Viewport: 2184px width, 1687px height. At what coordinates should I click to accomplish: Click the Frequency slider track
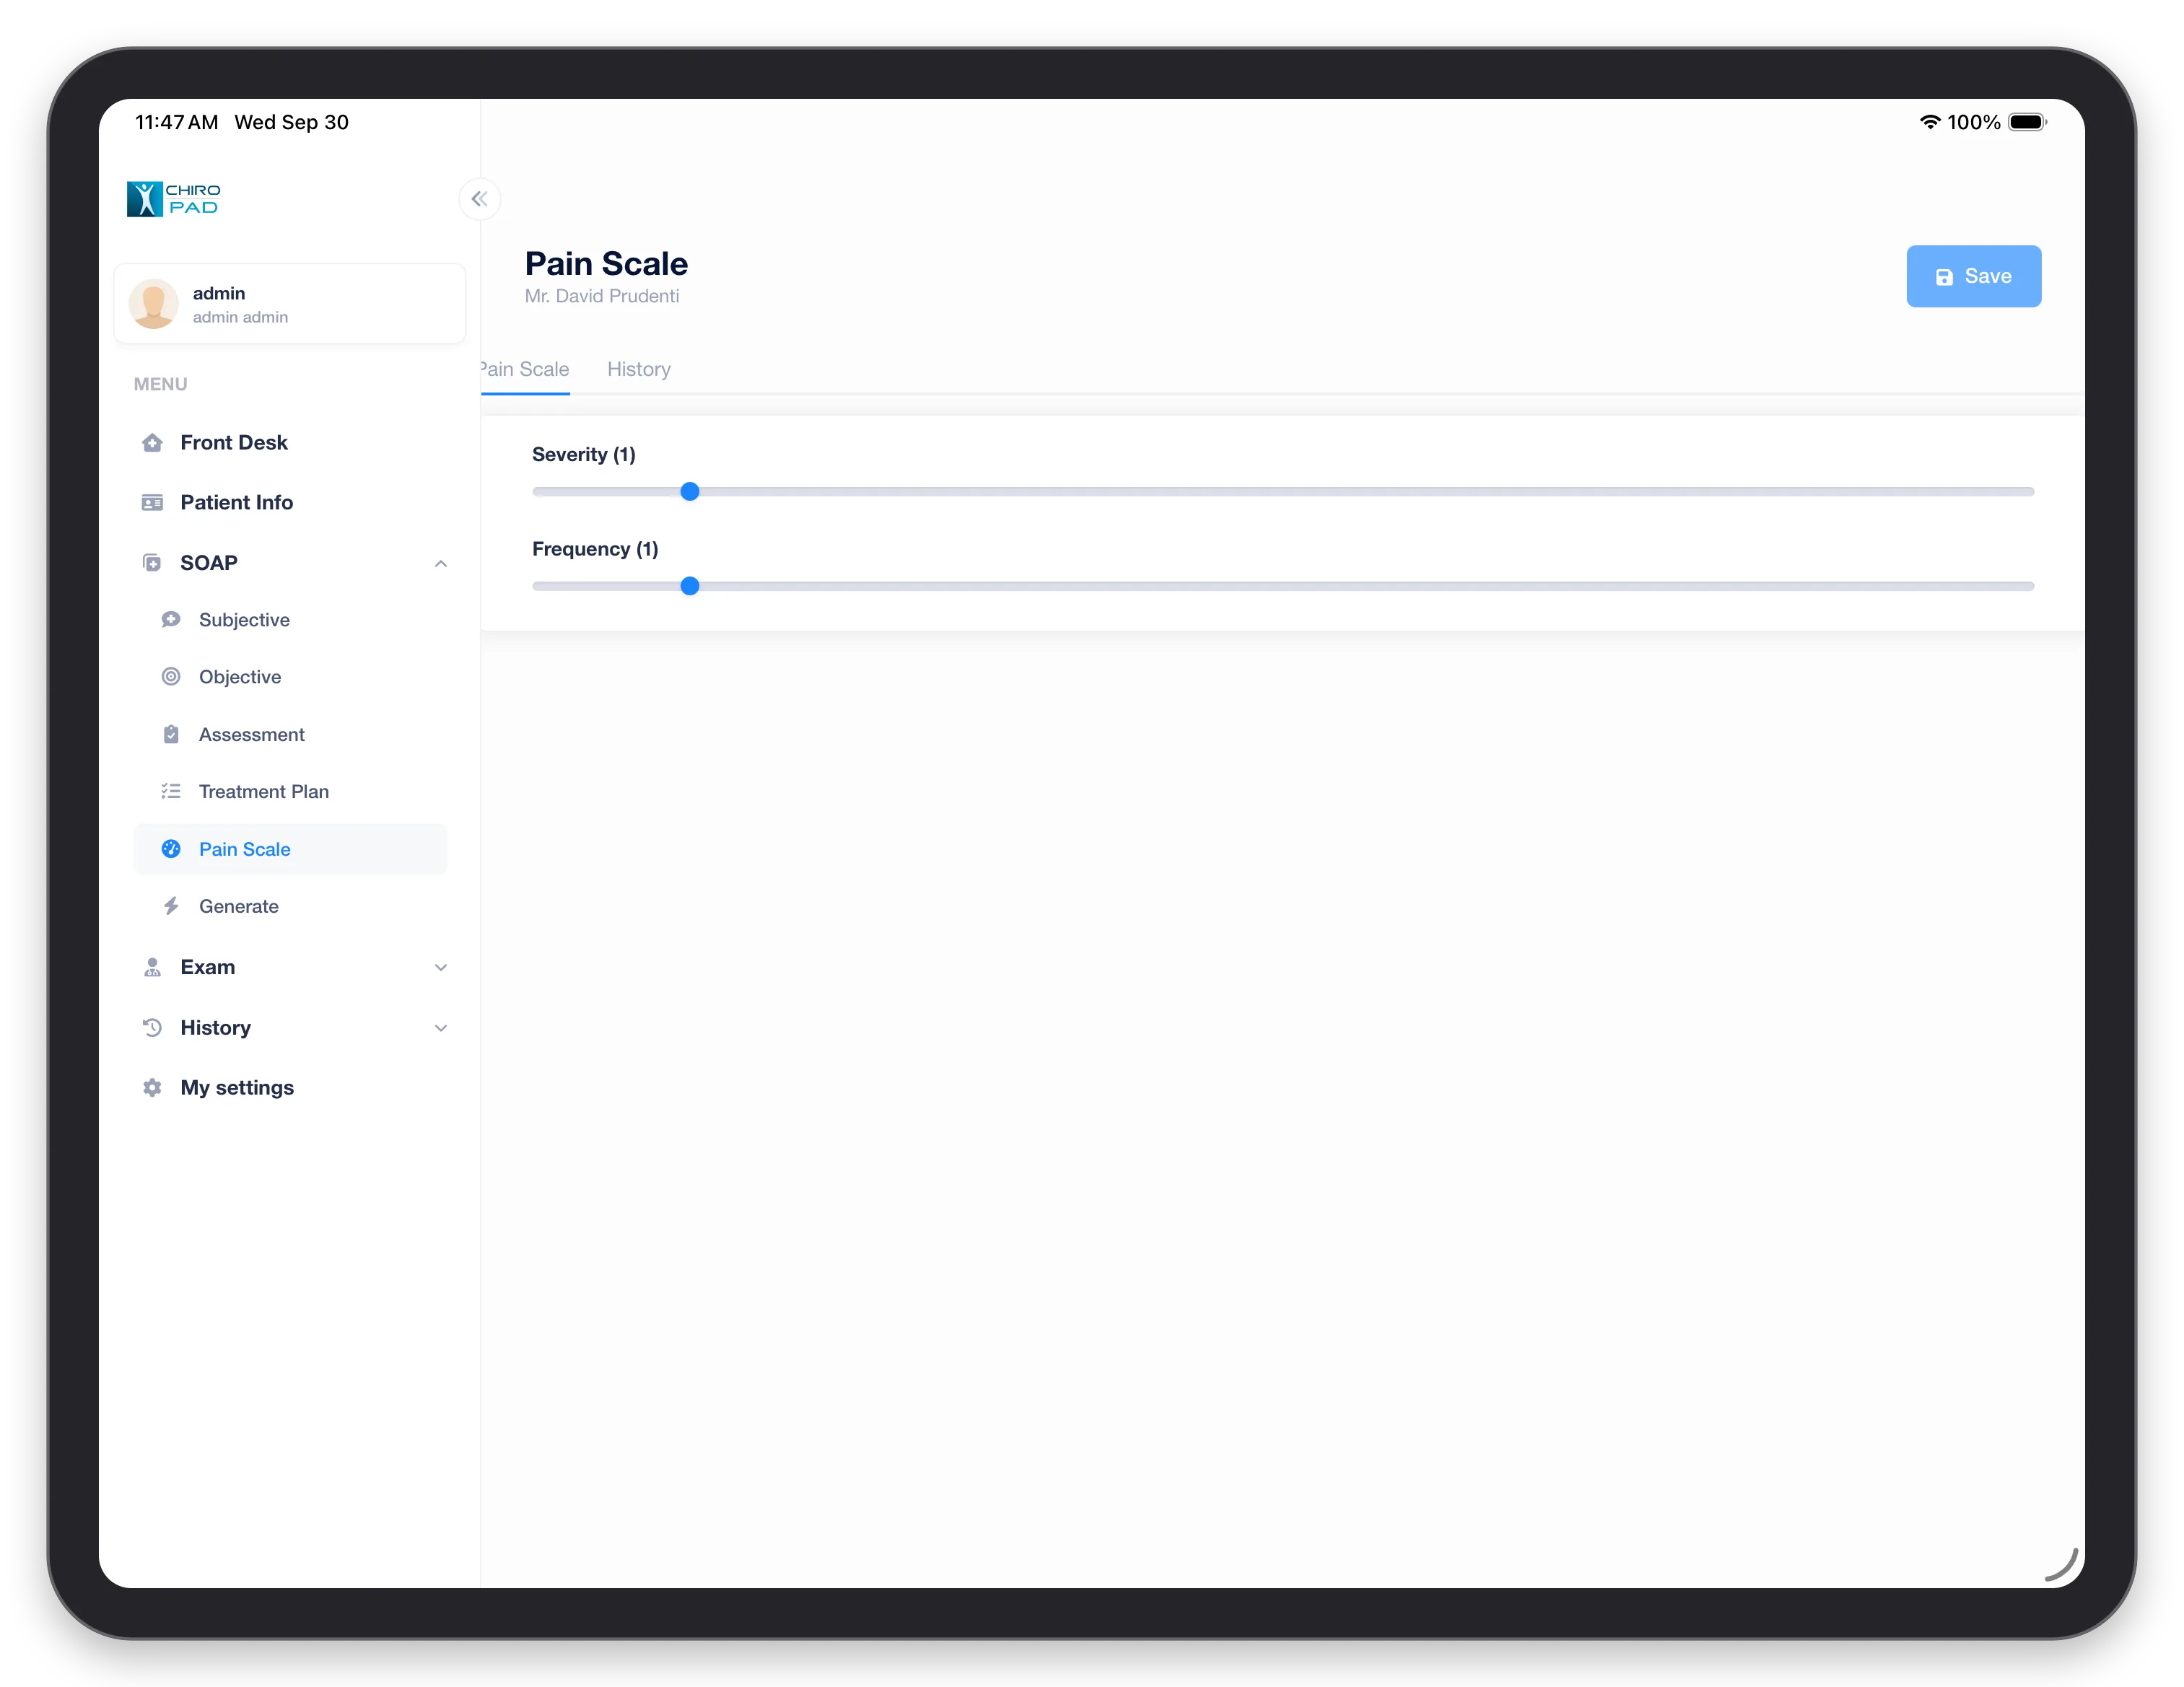tap(1283, 587)
